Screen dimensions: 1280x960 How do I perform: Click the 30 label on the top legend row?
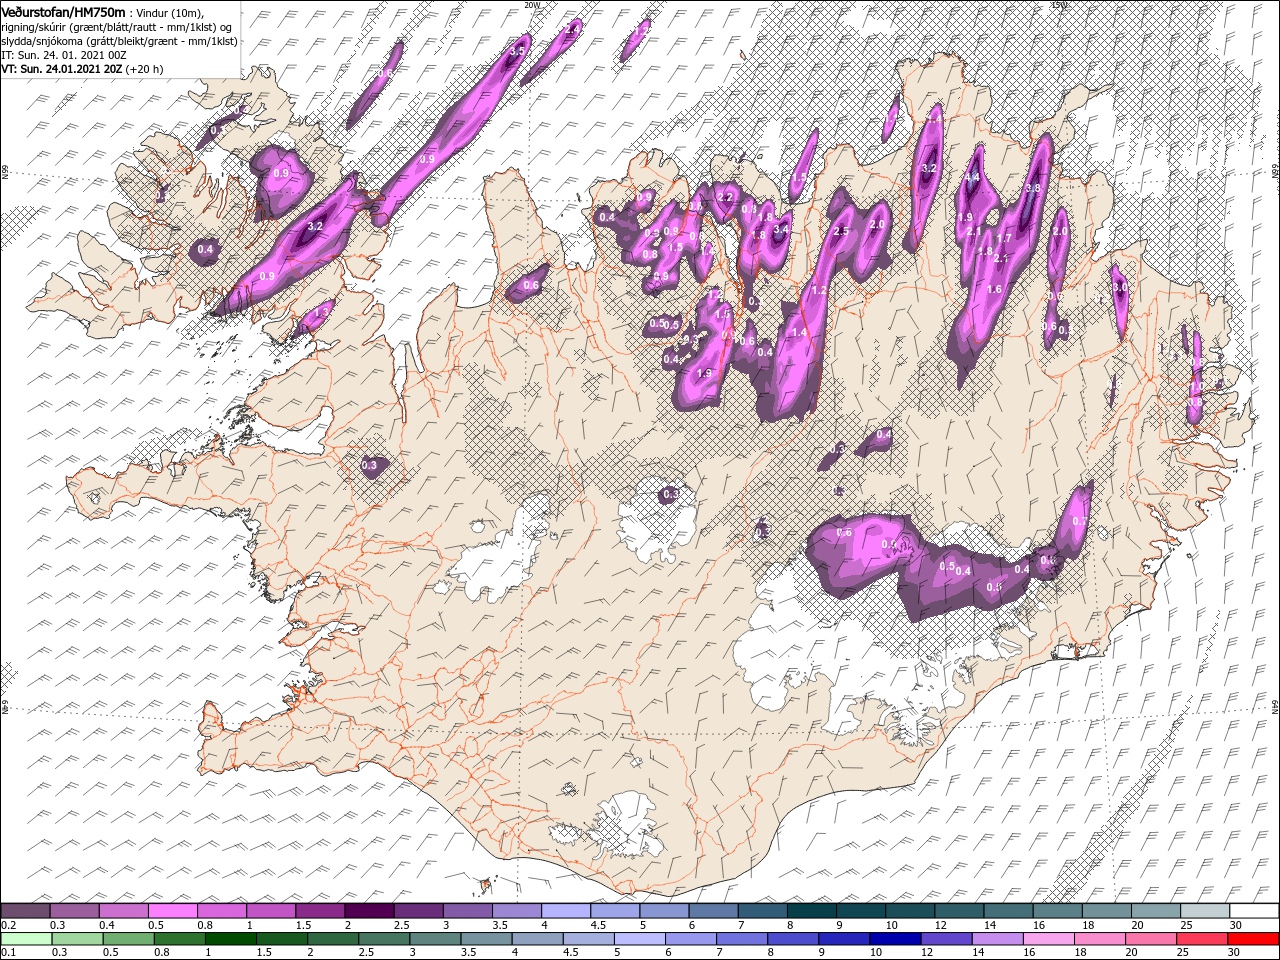pos(1236,925)
